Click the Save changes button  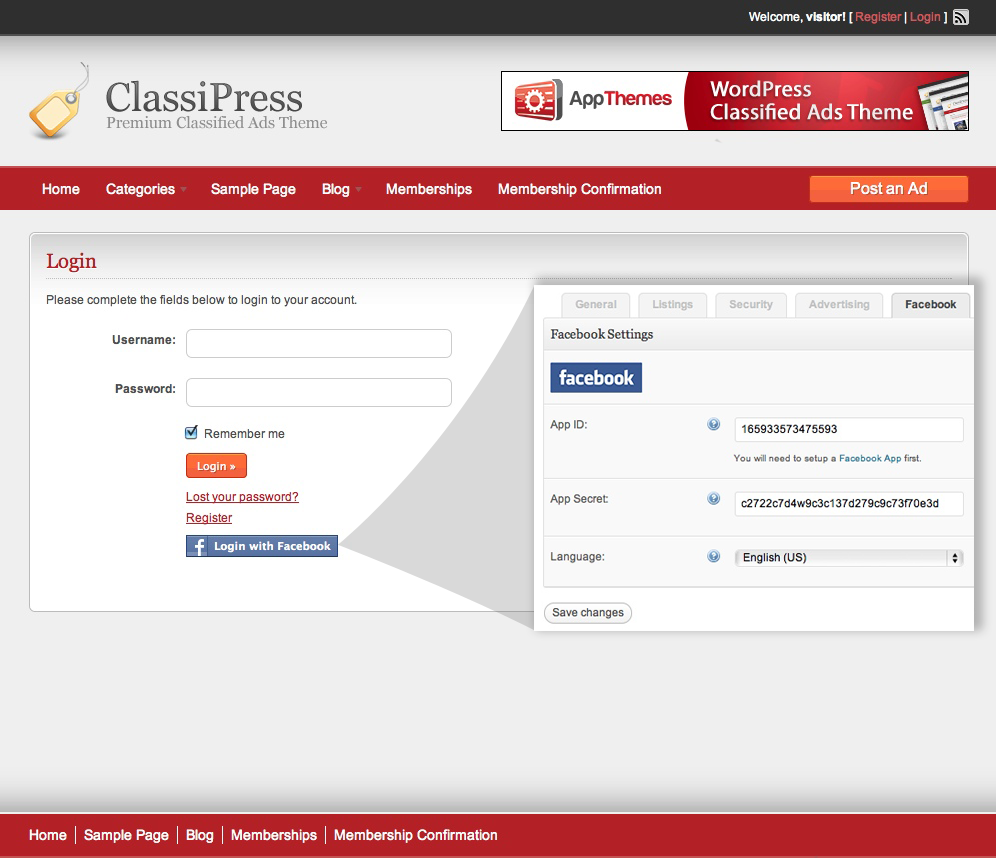pos(588,612)
